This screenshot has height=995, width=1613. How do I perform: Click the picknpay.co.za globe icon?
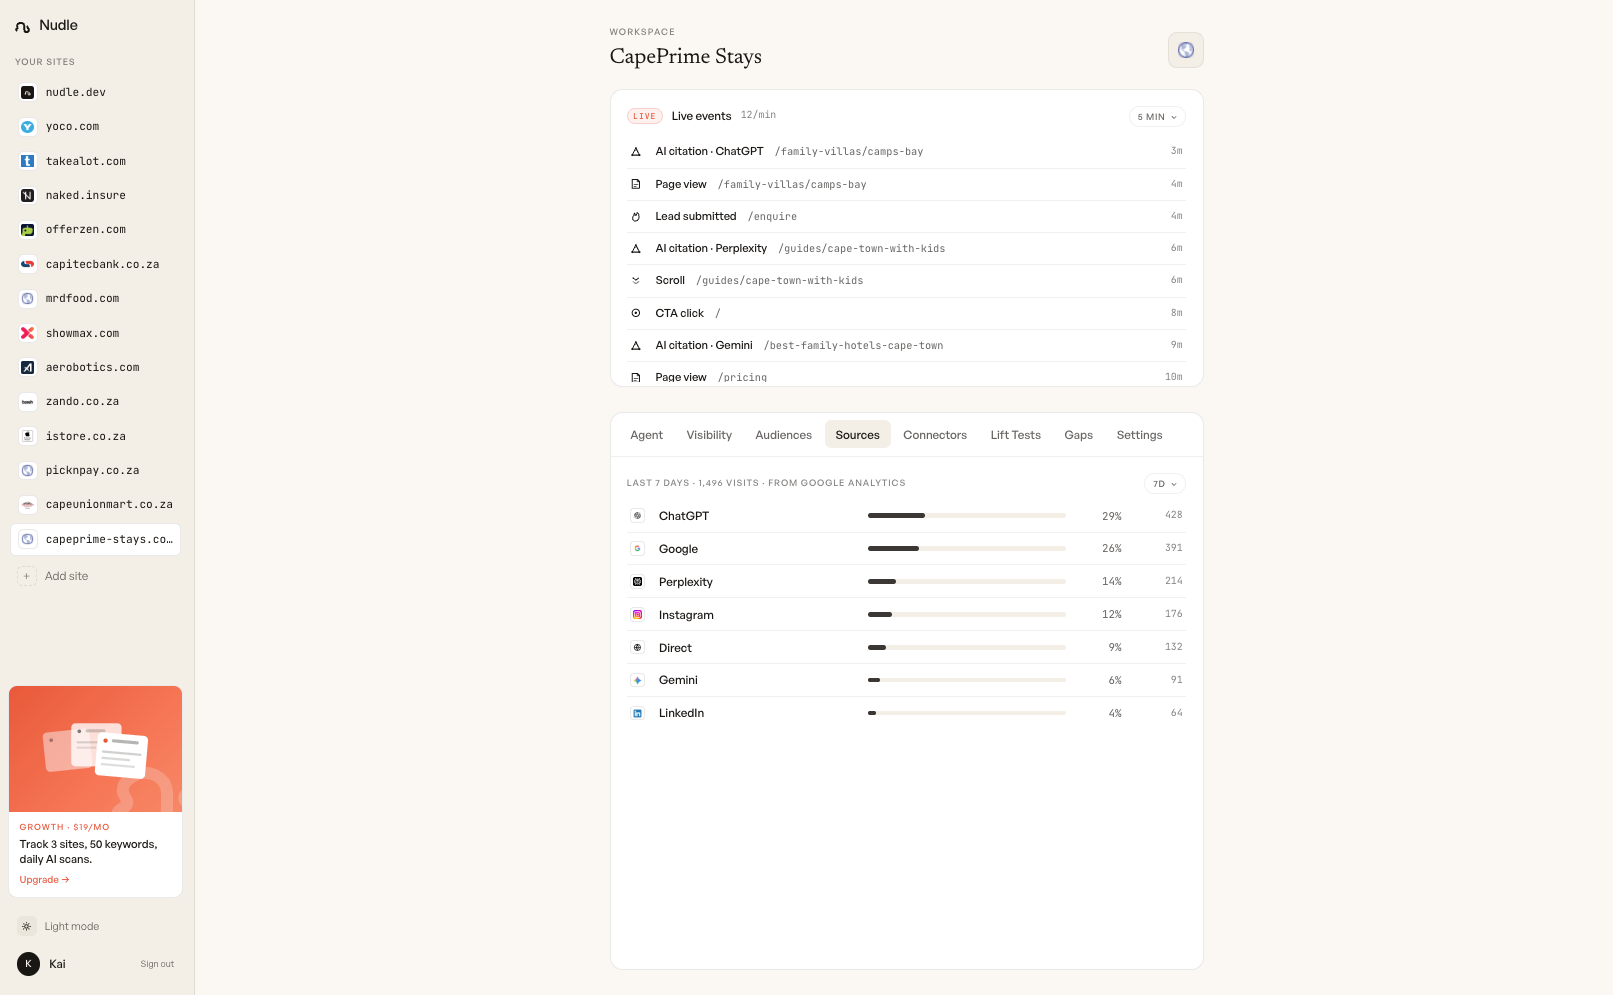pyautogui.click(x=28, y=470)
